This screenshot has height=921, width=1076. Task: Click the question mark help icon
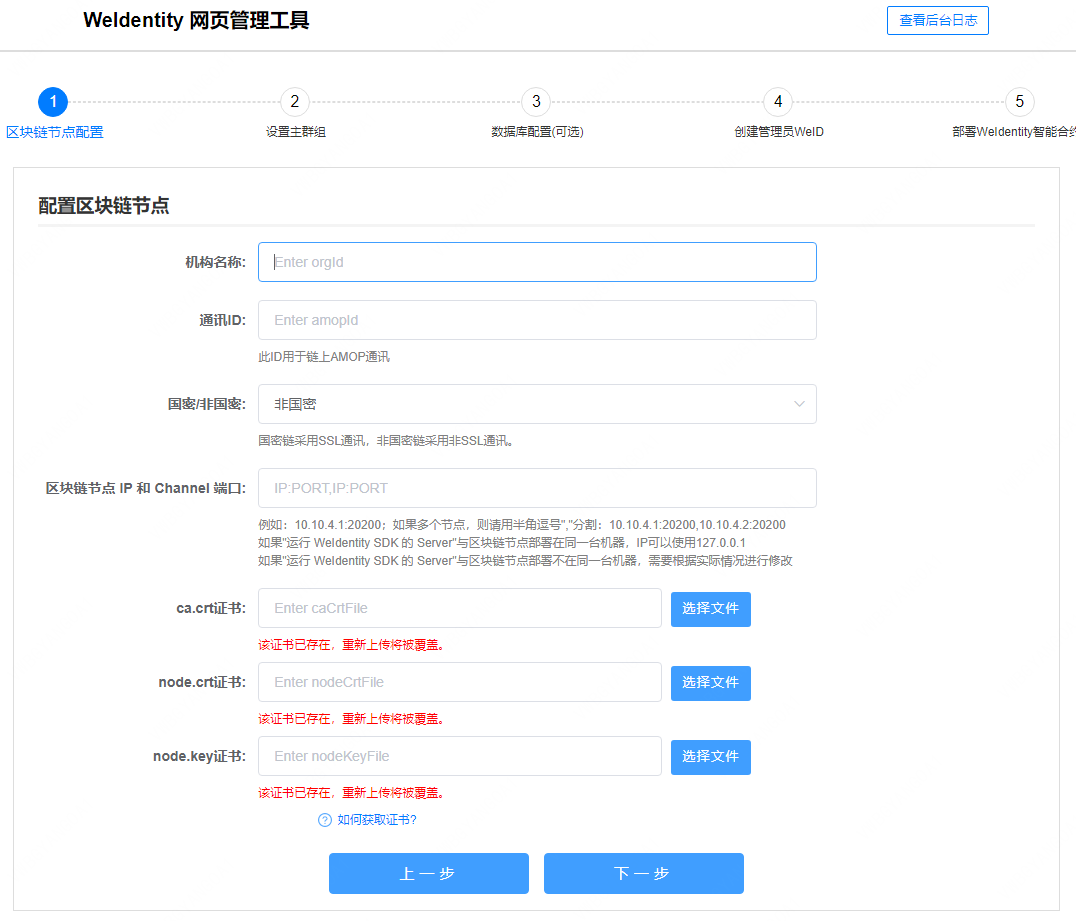click(x=325, y=820)
